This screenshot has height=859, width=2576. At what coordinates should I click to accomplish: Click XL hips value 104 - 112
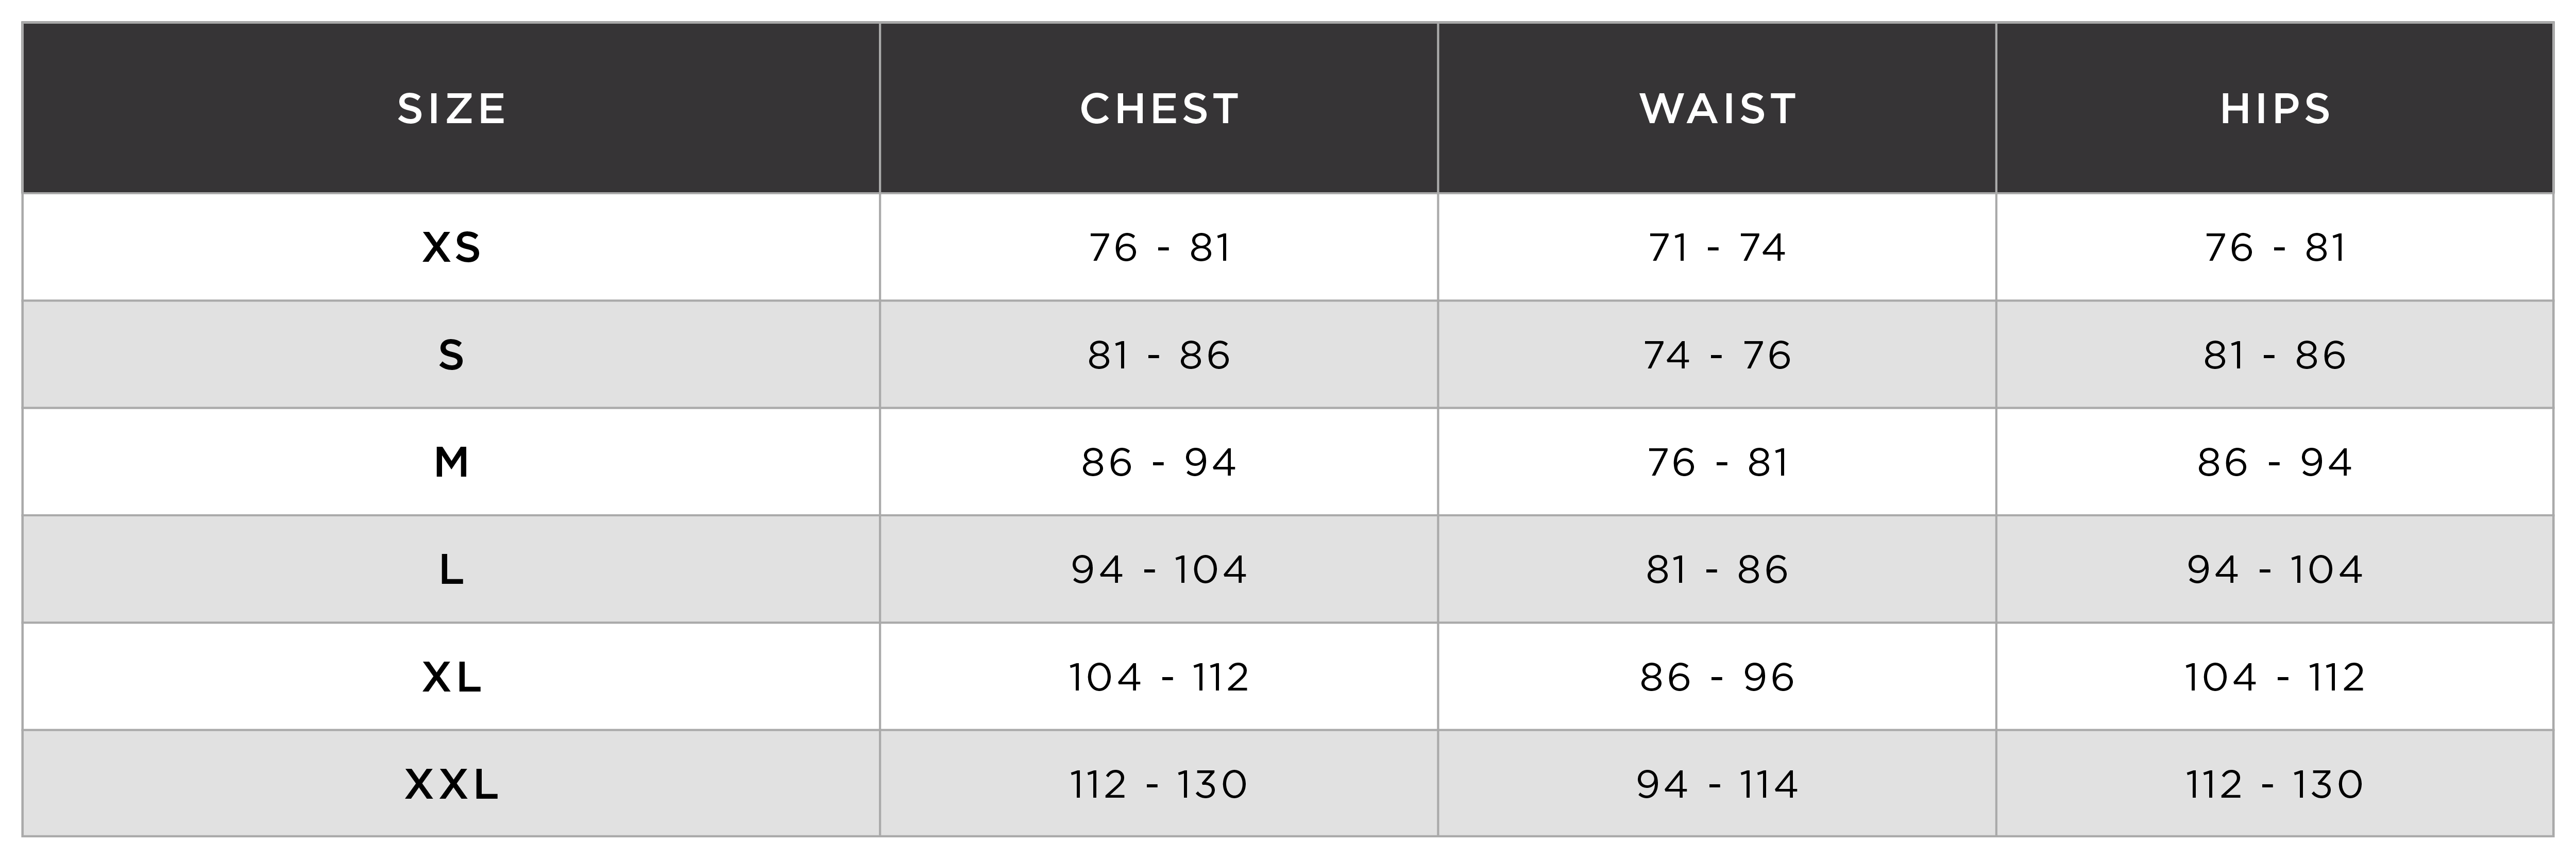click(2275, 677)
